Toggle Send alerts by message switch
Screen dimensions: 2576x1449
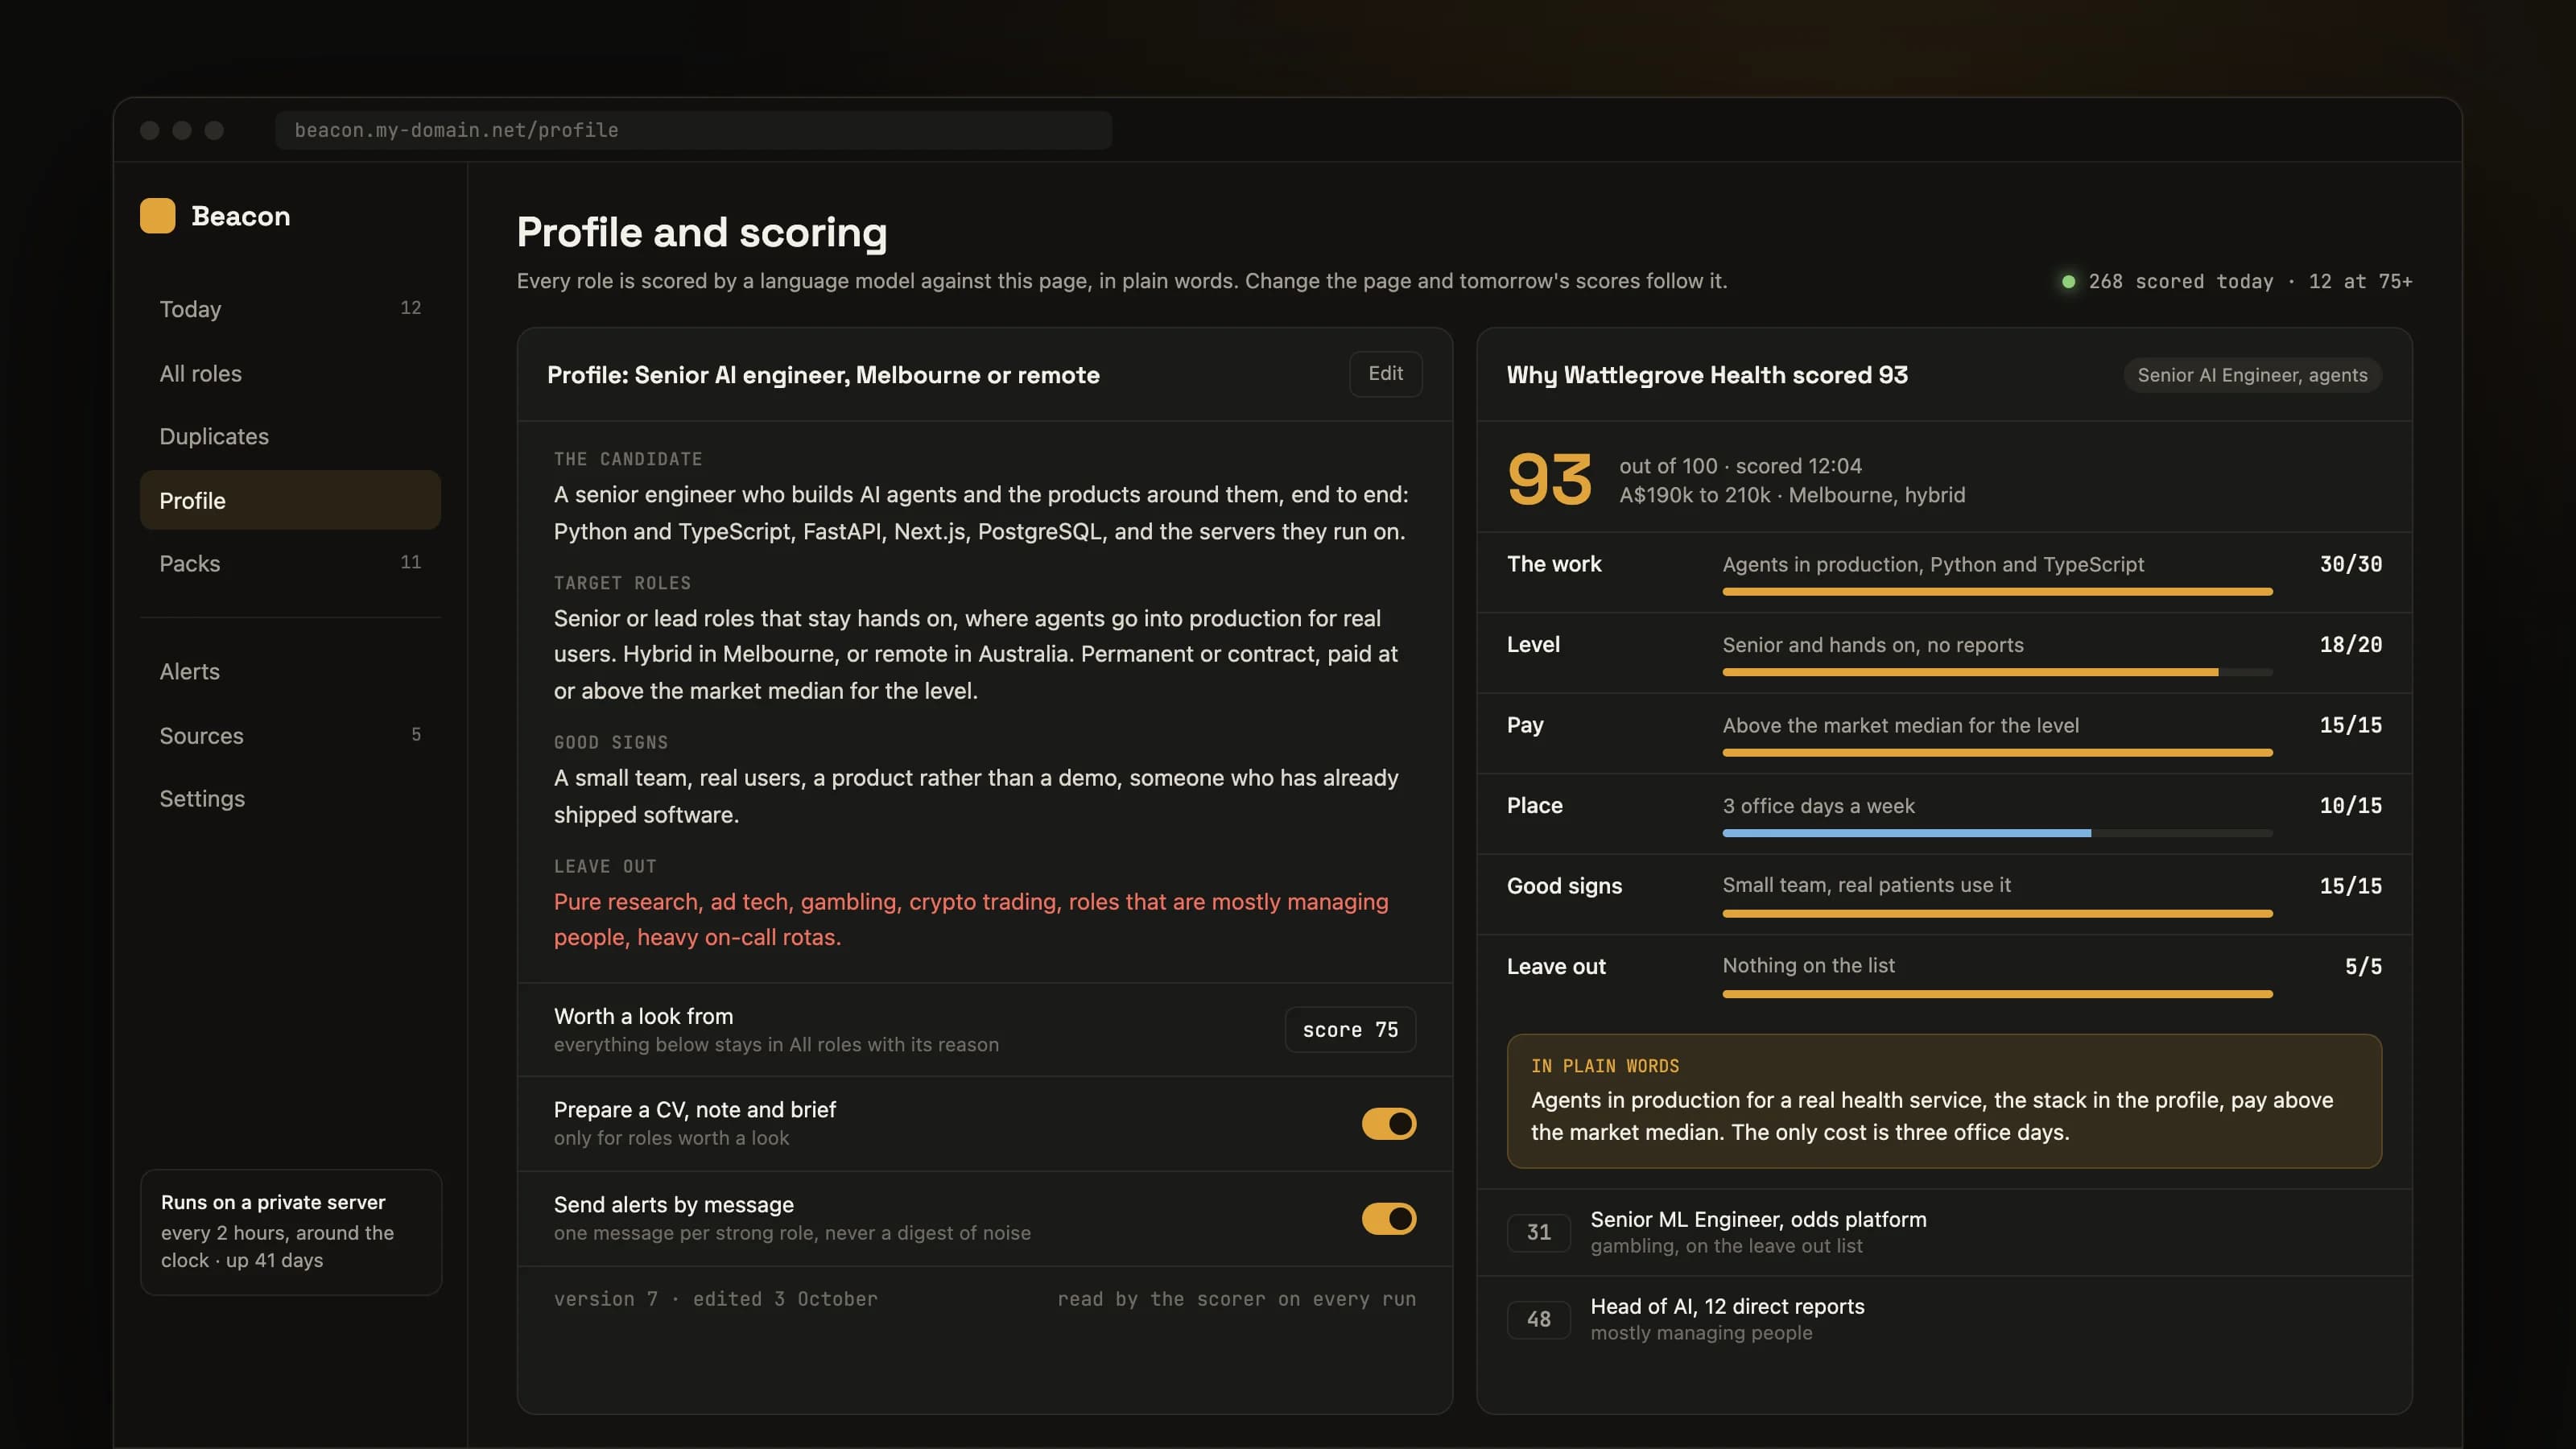(x=1388, y=1219)
